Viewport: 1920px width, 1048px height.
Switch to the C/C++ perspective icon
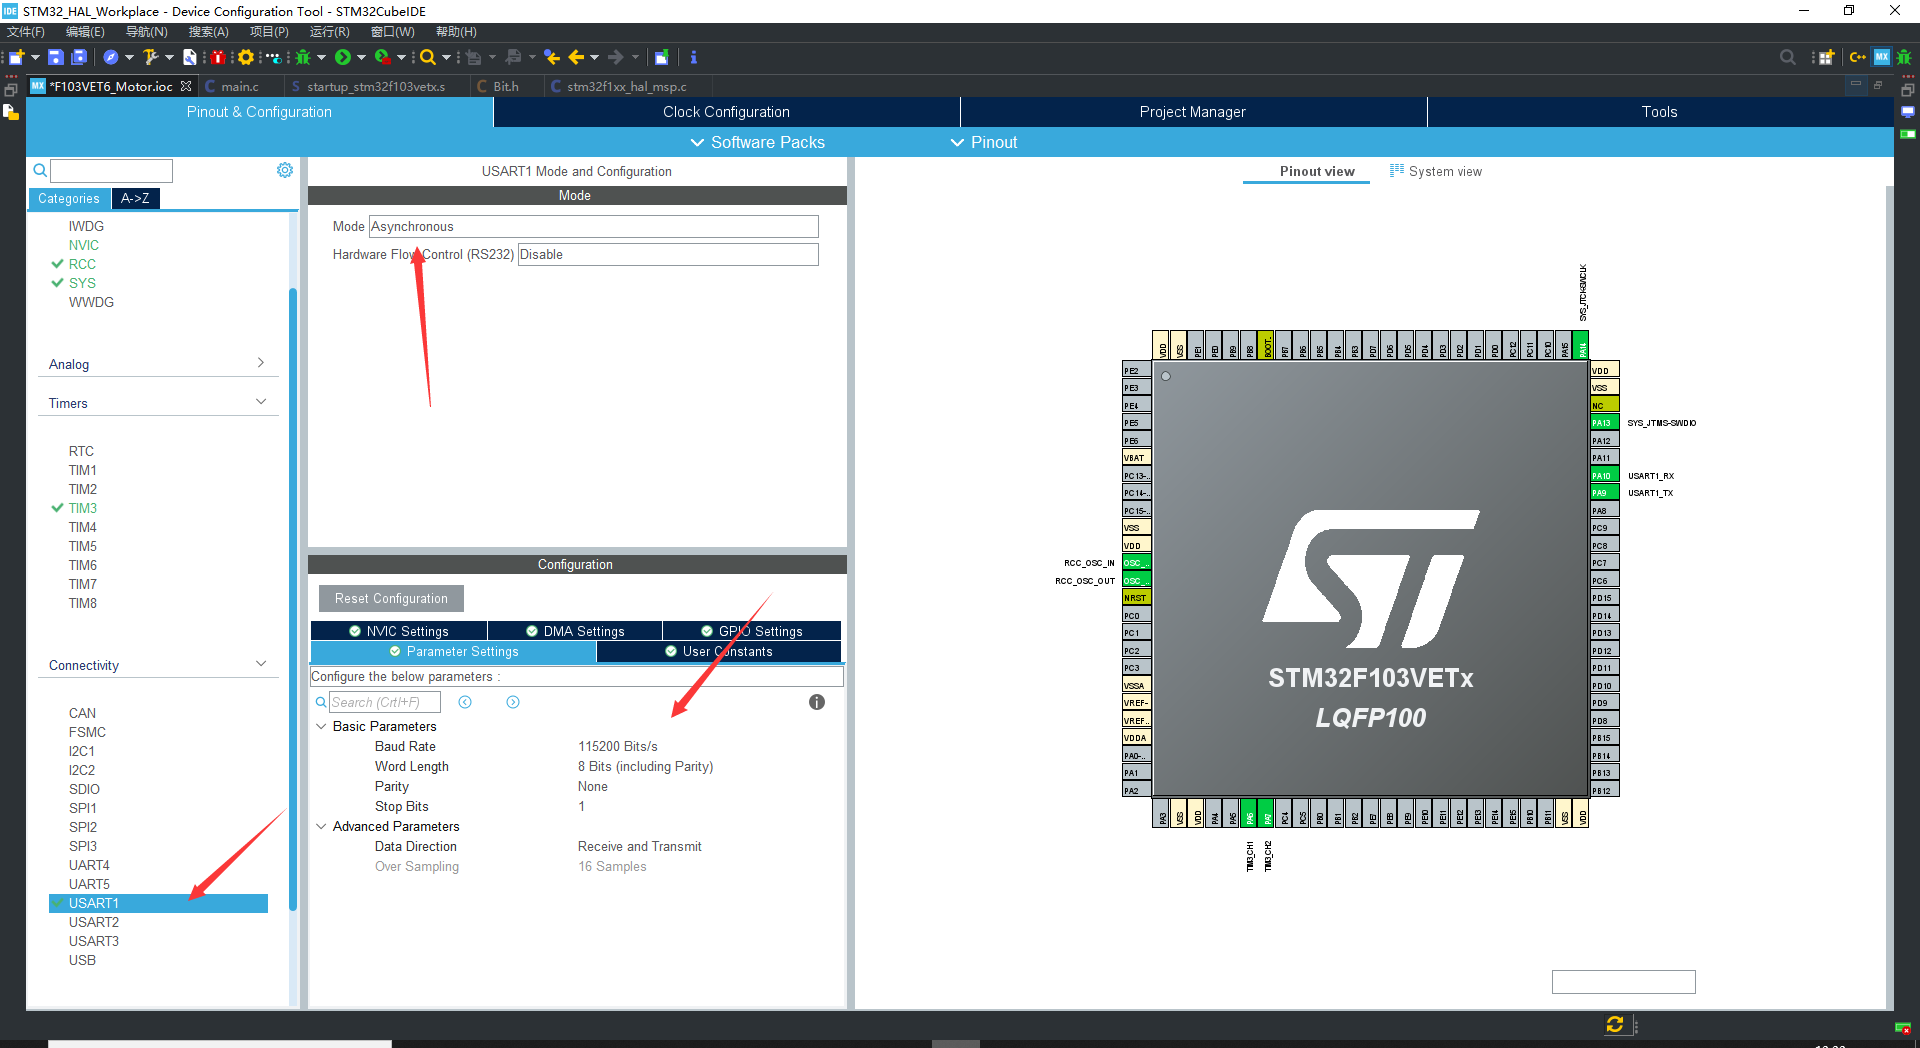1857,57
